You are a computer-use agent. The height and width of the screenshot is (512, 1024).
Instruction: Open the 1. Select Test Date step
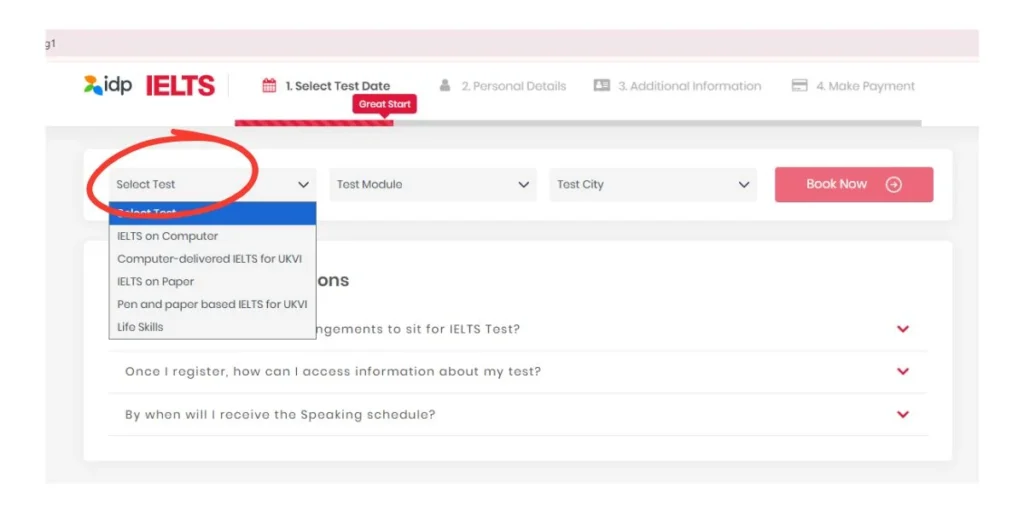tap(327, 86)
